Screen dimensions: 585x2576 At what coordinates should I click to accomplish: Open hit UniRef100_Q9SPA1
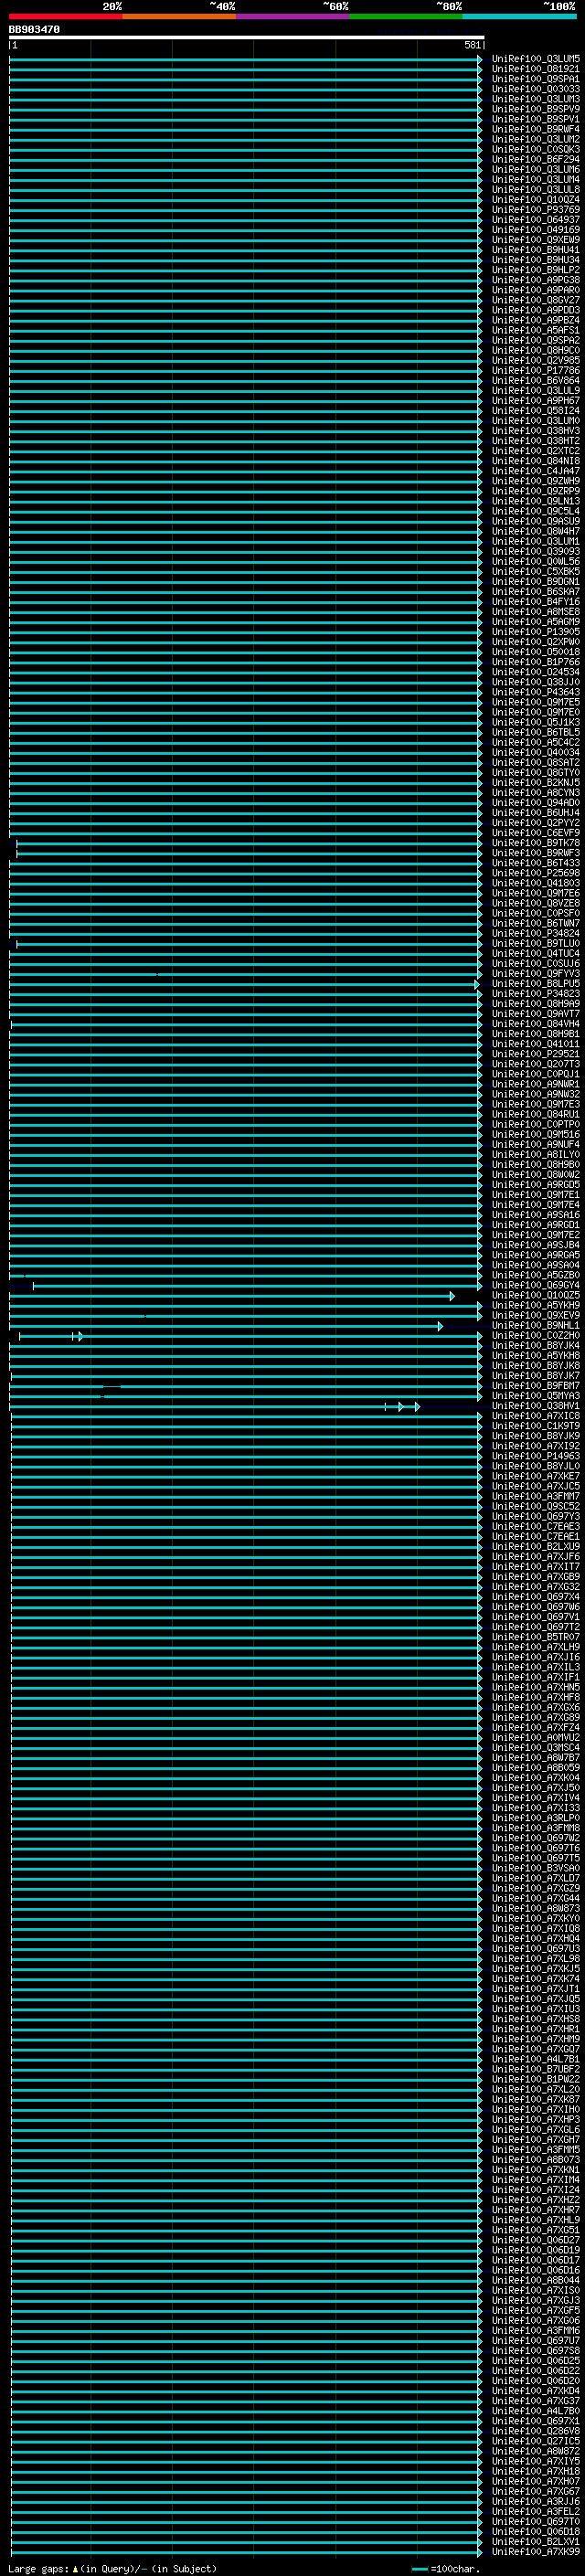pos(536,79)
